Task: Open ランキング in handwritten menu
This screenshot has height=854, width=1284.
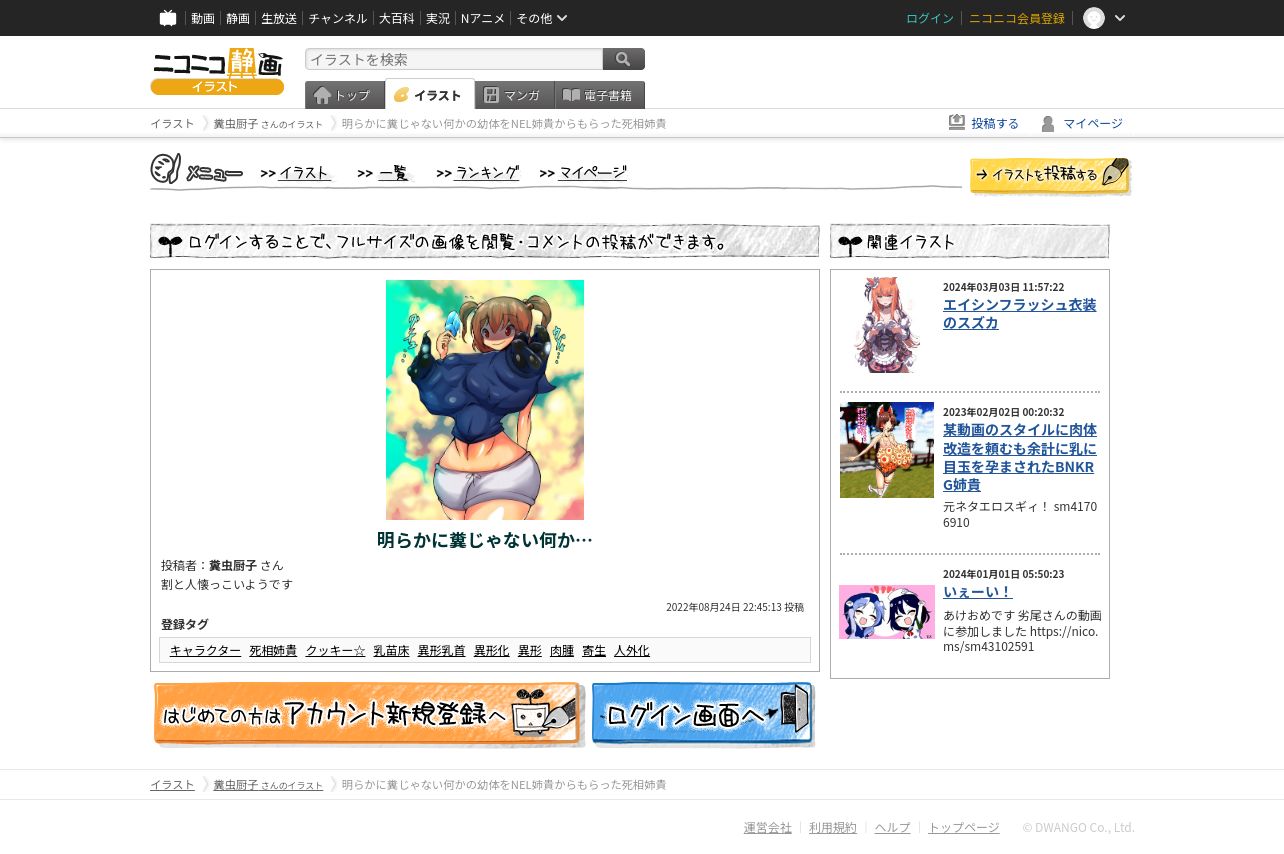Action: (486, 173)
